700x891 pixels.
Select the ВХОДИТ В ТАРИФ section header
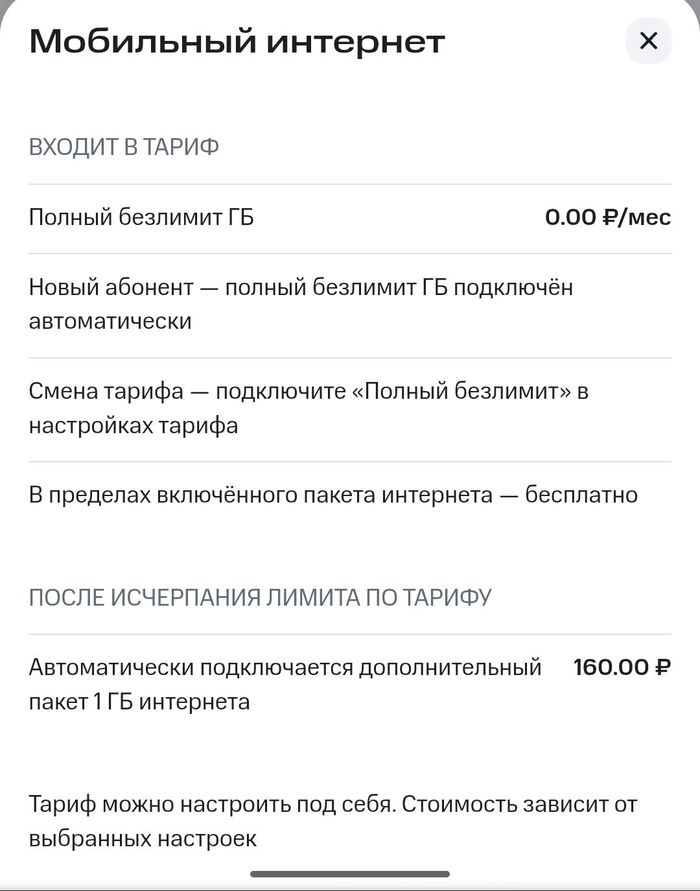[124, 147]
